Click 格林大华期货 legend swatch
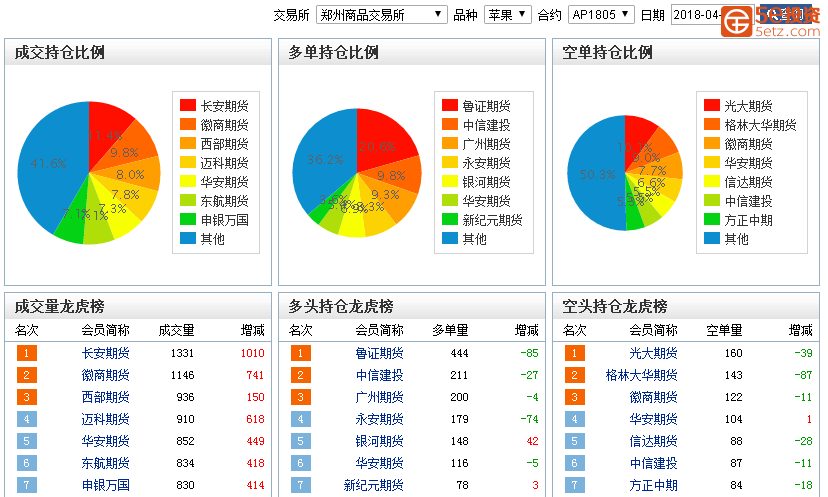Screen dimensions: 828x497 (x=712, y=125)
